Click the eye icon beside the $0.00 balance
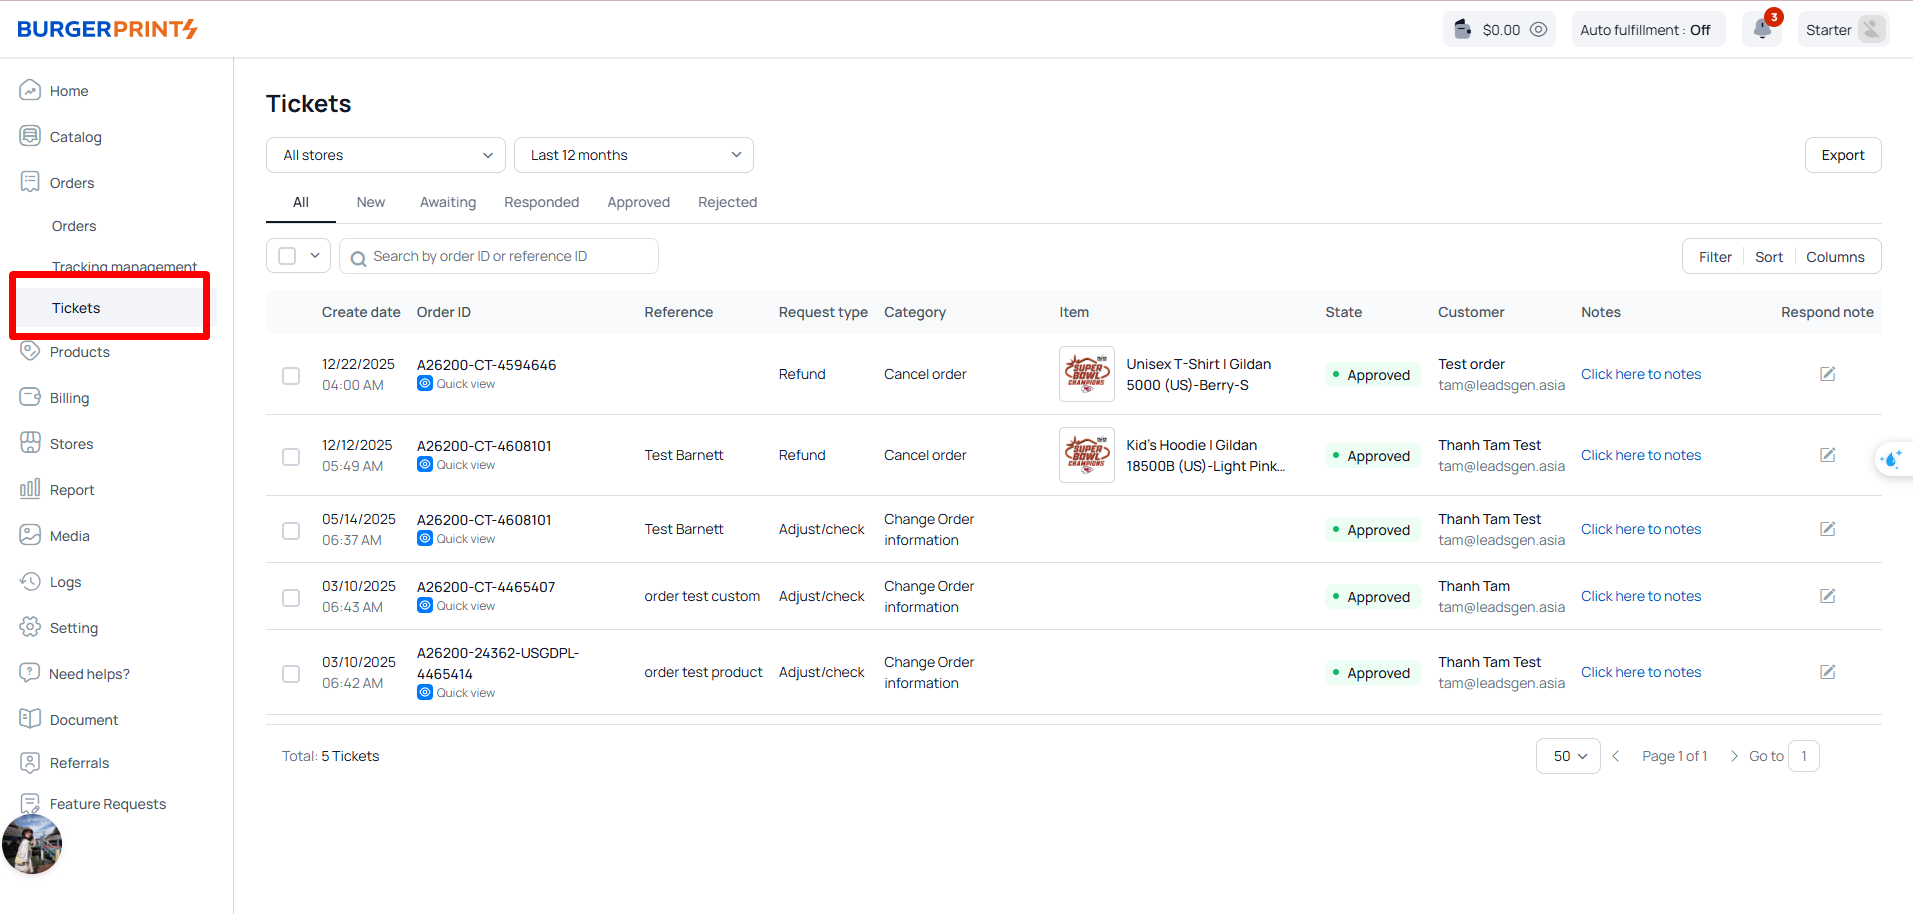 [x=1539, y=30]
